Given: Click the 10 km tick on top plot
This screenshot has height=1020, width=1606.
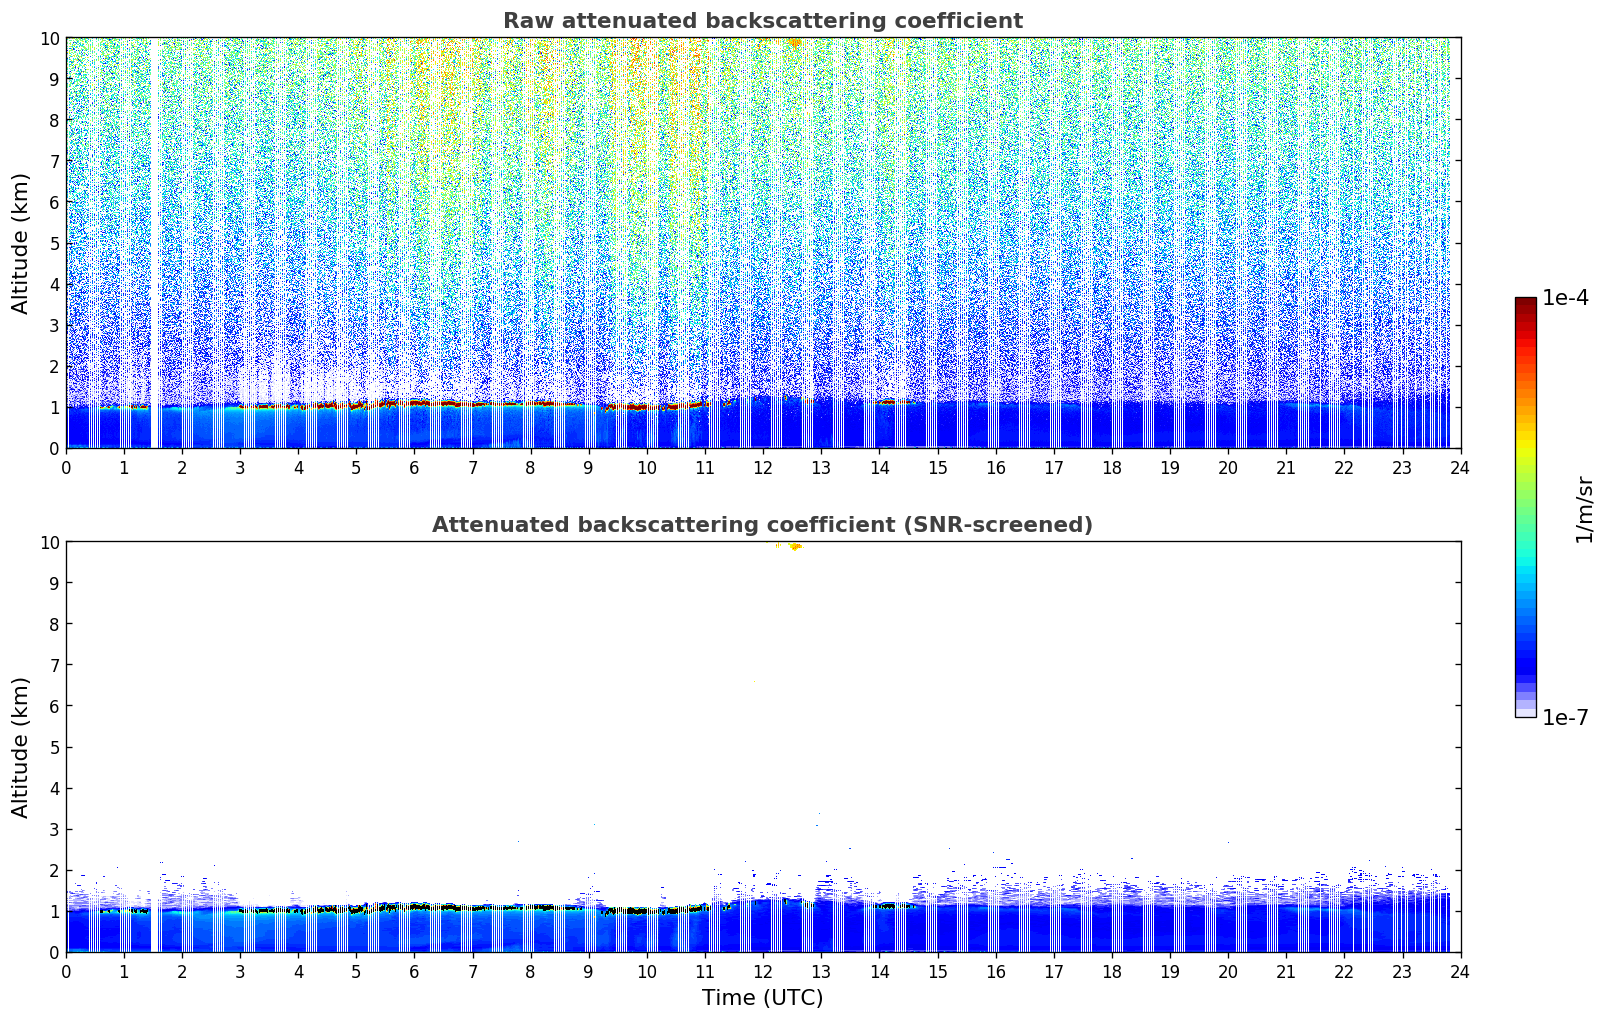Looking at the screenshot, I should click(48, 38).
